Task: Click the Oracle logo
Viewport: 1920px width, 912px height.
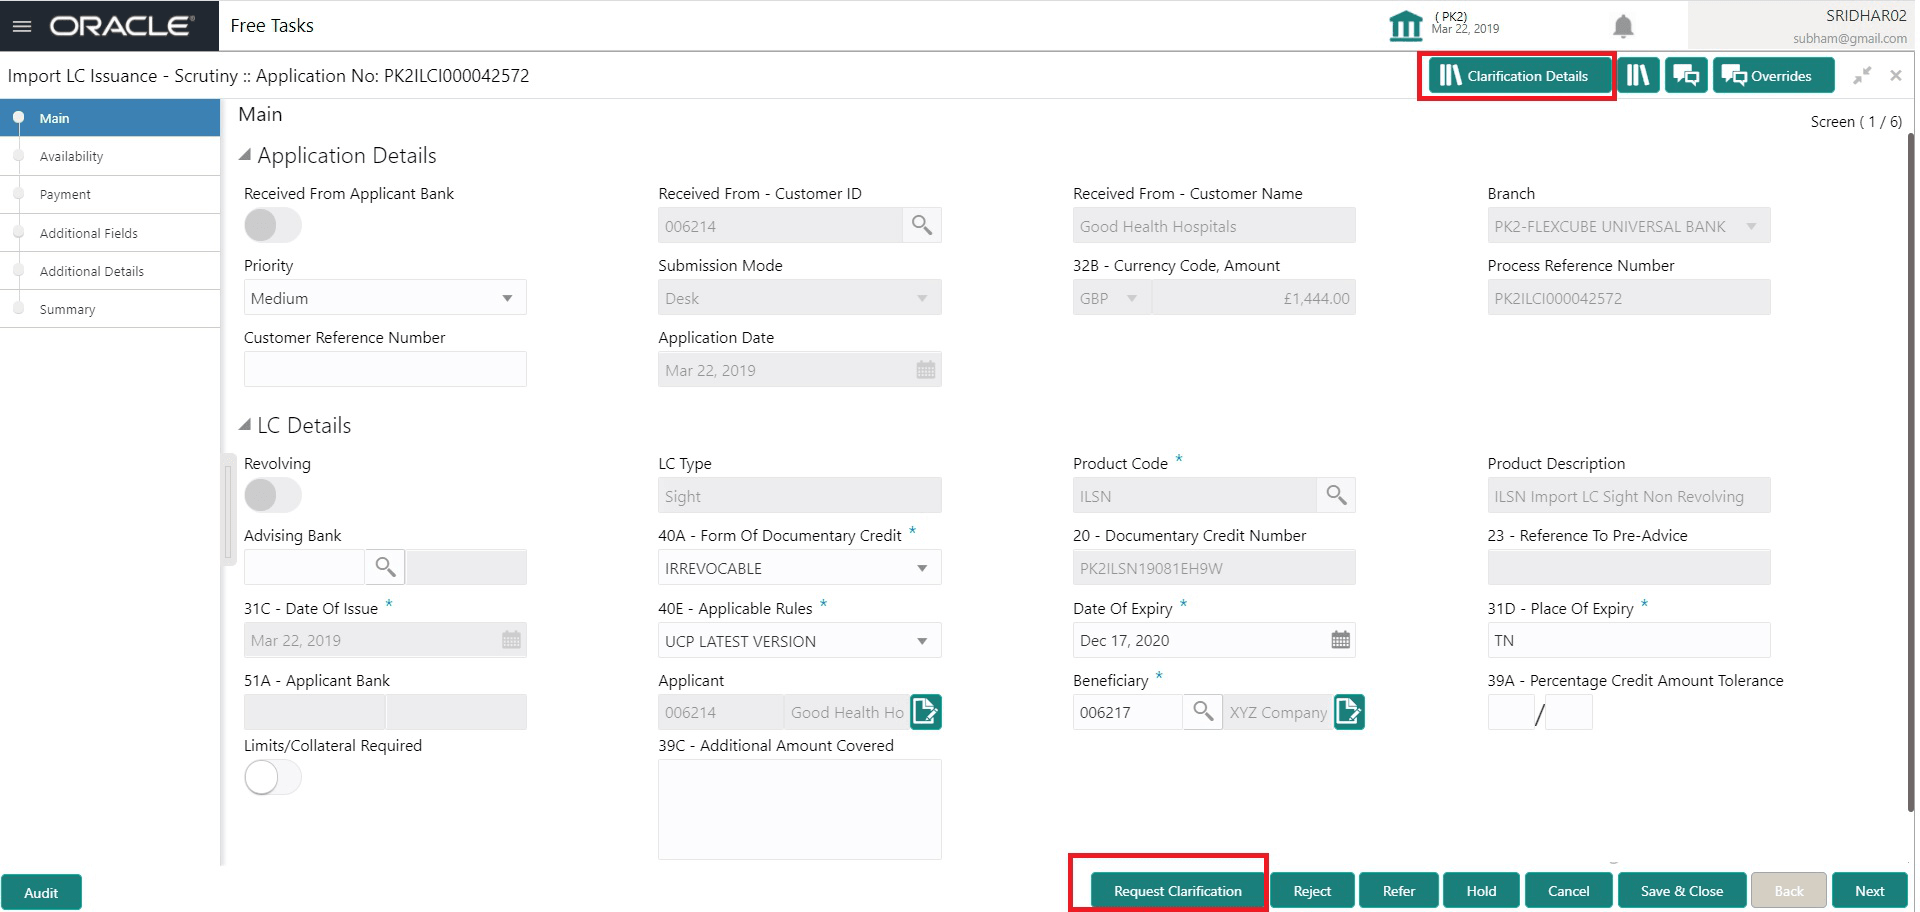Action: pyautogui.click(x=122, y=26)
